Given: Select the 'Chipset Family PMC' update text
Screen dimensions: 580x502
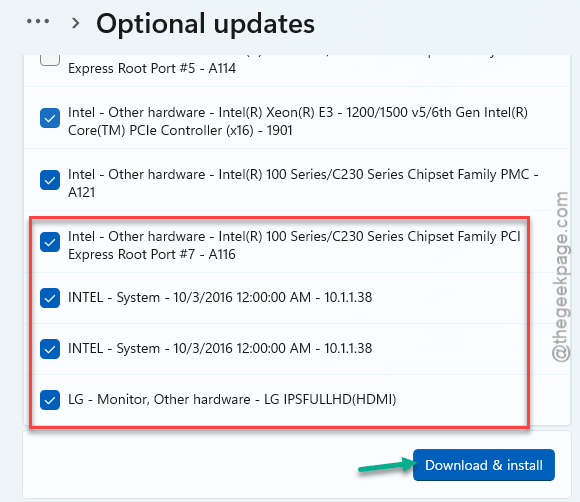Looking at the screenshot, I should tap(303, 183).
